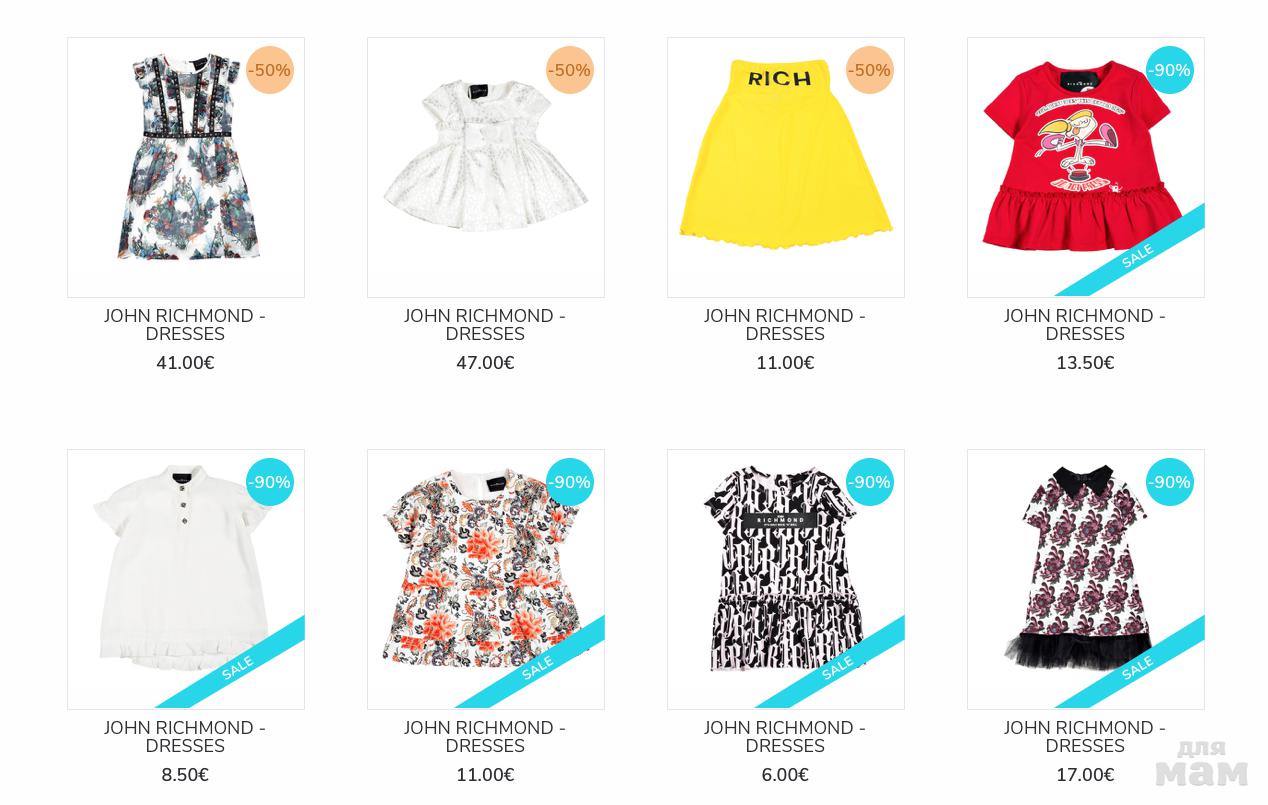The width and height of the screenshot is (1268, 805).
Task: Open the black and white Richmond logo dress thumbnail
Action: click(786, 579)
